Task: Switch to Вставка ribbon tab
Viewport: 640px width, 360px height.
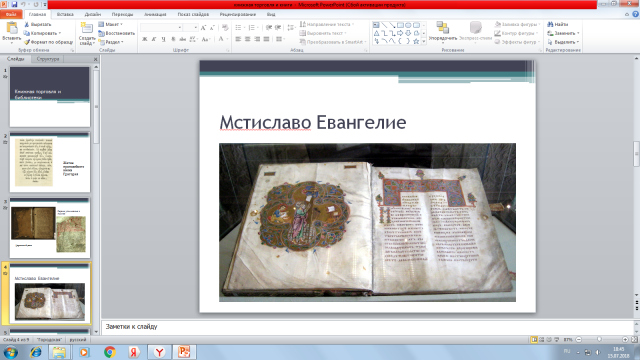Action: (65, 14)
